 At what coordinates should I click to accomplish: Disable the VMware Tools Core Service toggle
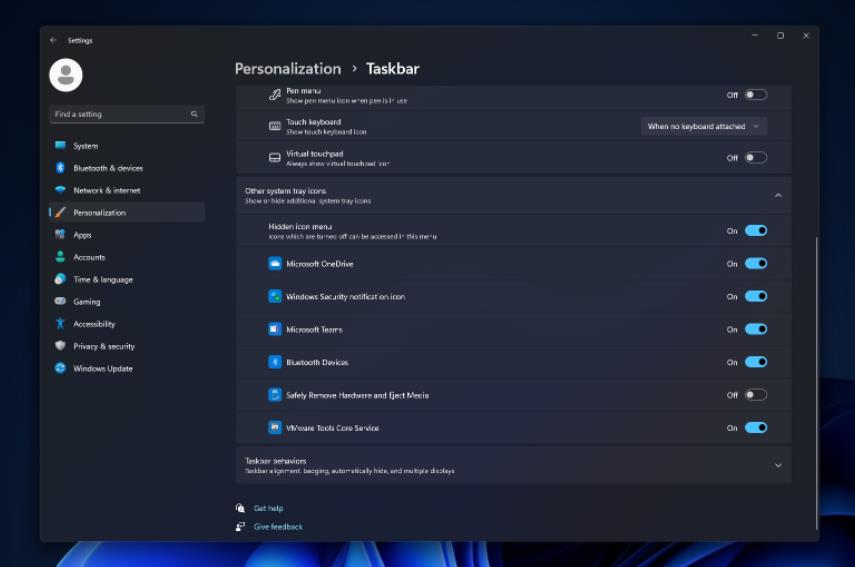click(756, 428)
